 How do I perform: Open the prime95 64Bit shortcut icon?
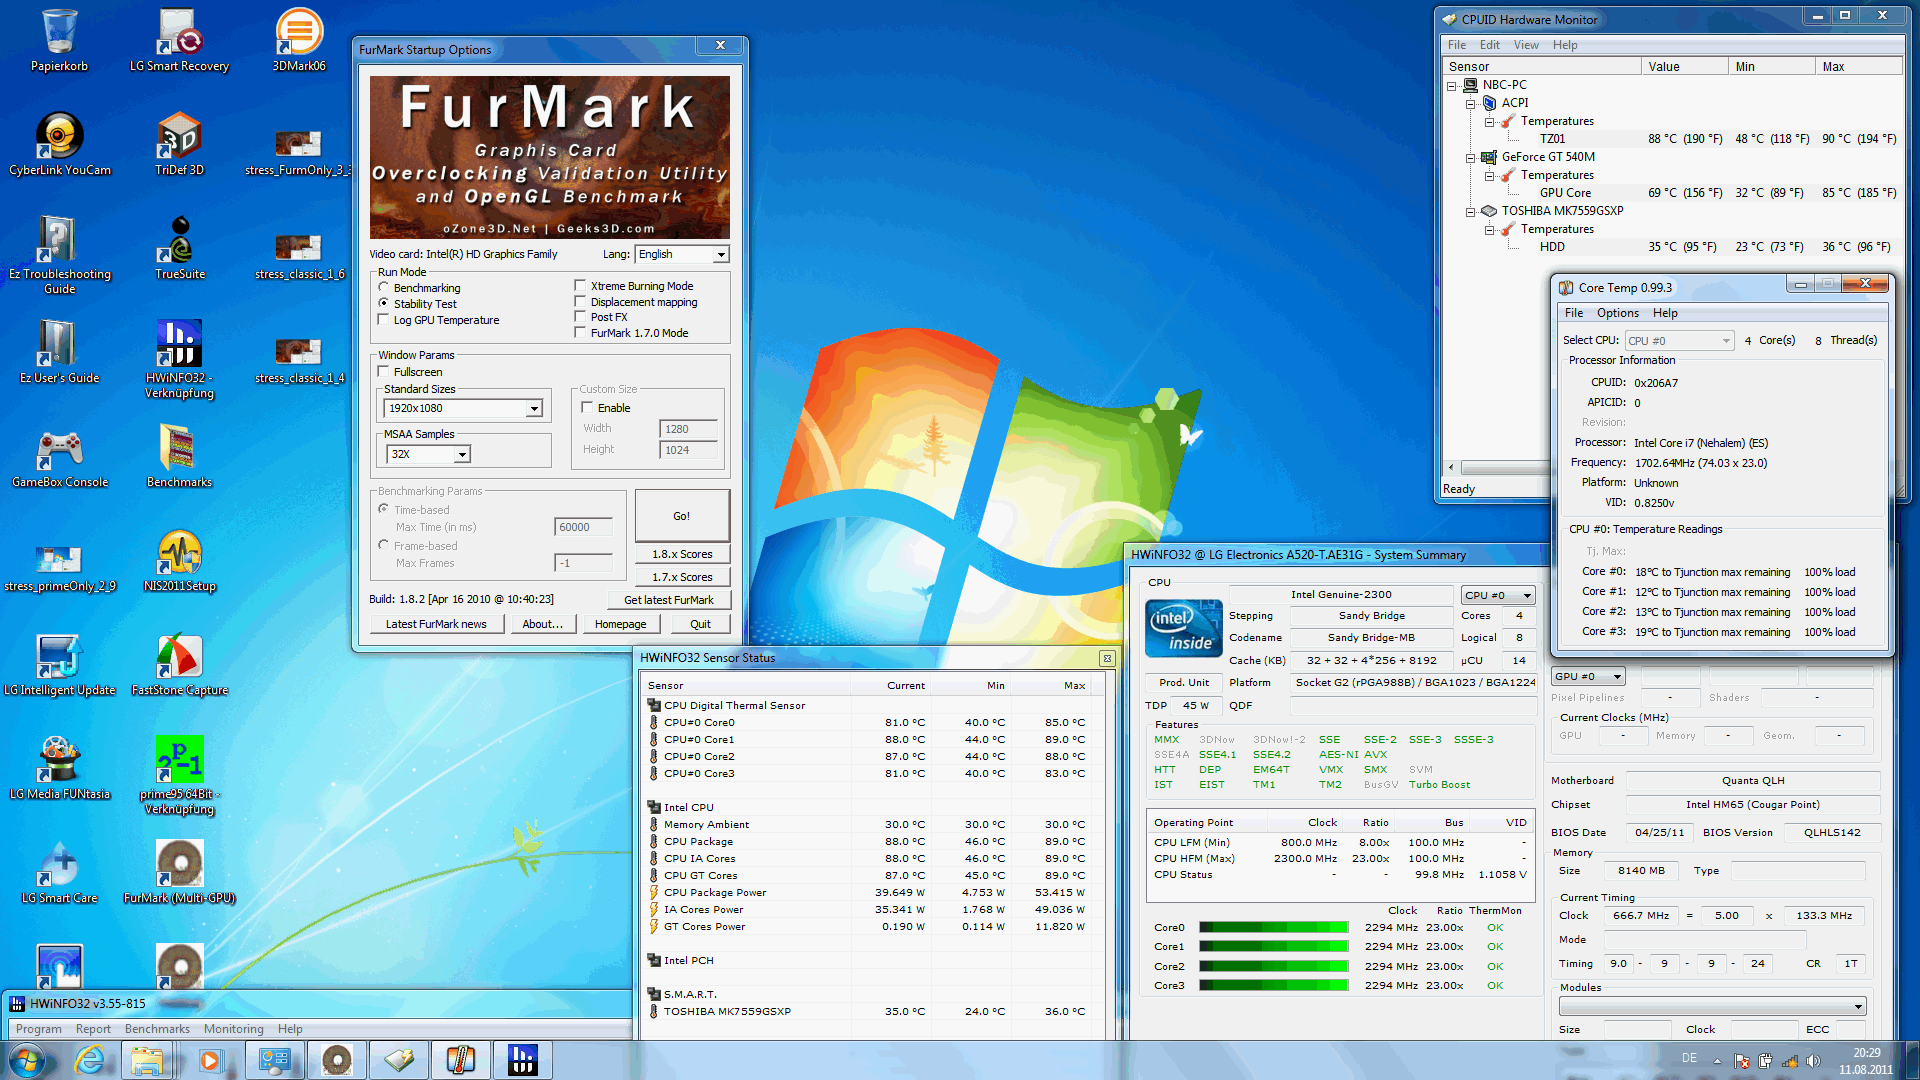tap(179, 760)
